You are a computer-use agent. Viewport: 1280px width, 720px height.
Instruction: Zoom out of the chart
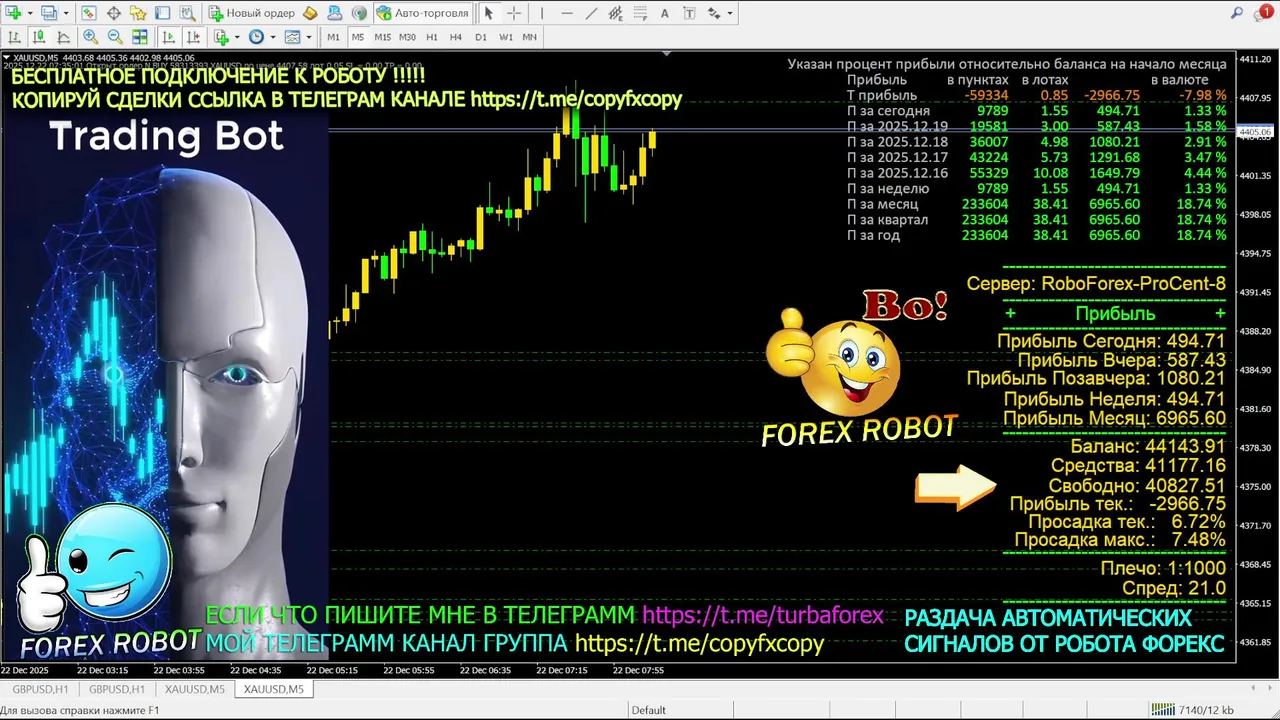115,37
